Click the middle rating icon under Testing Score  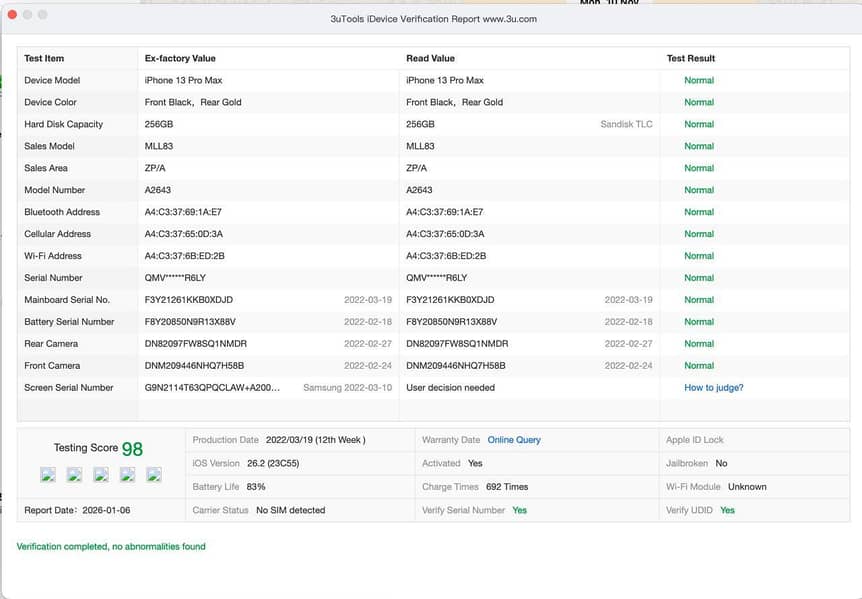click(101, 475)
